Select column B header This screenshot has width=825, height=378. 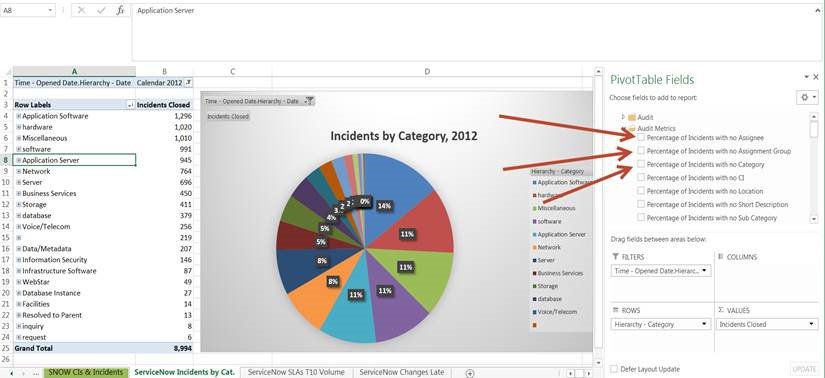click(164, 72)
